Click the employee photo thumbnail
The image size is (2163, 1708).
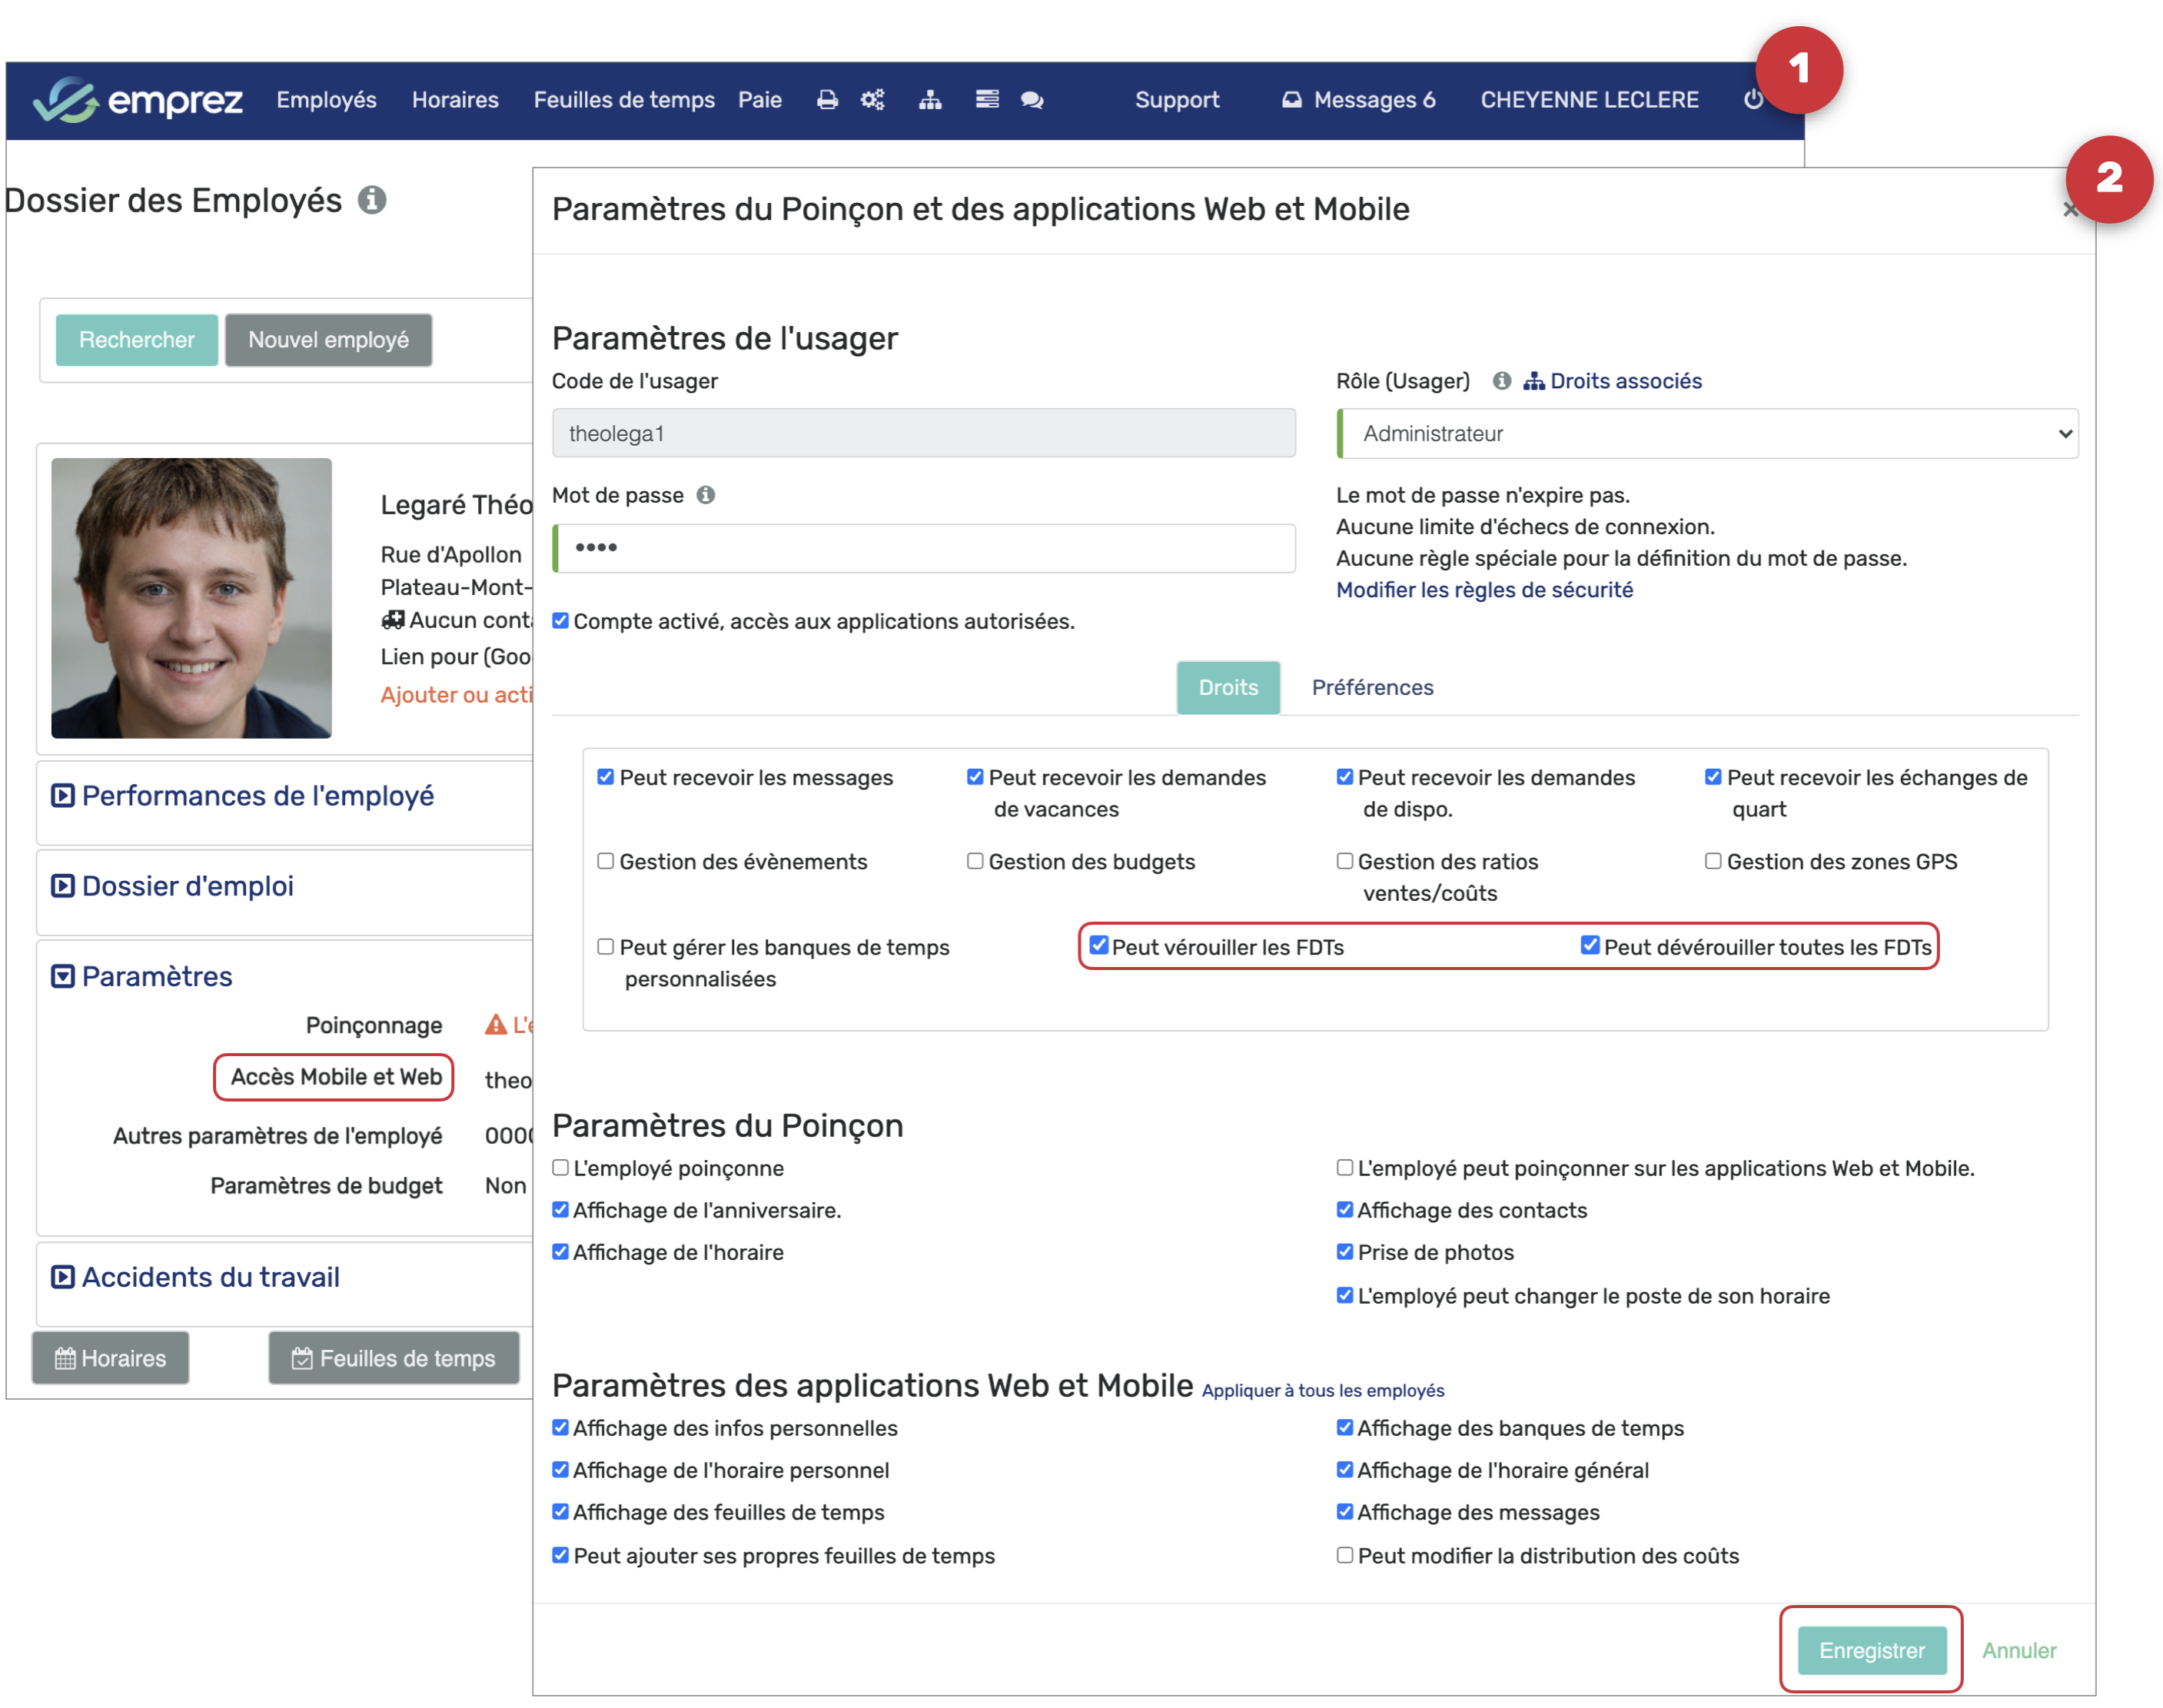point(191,598)
